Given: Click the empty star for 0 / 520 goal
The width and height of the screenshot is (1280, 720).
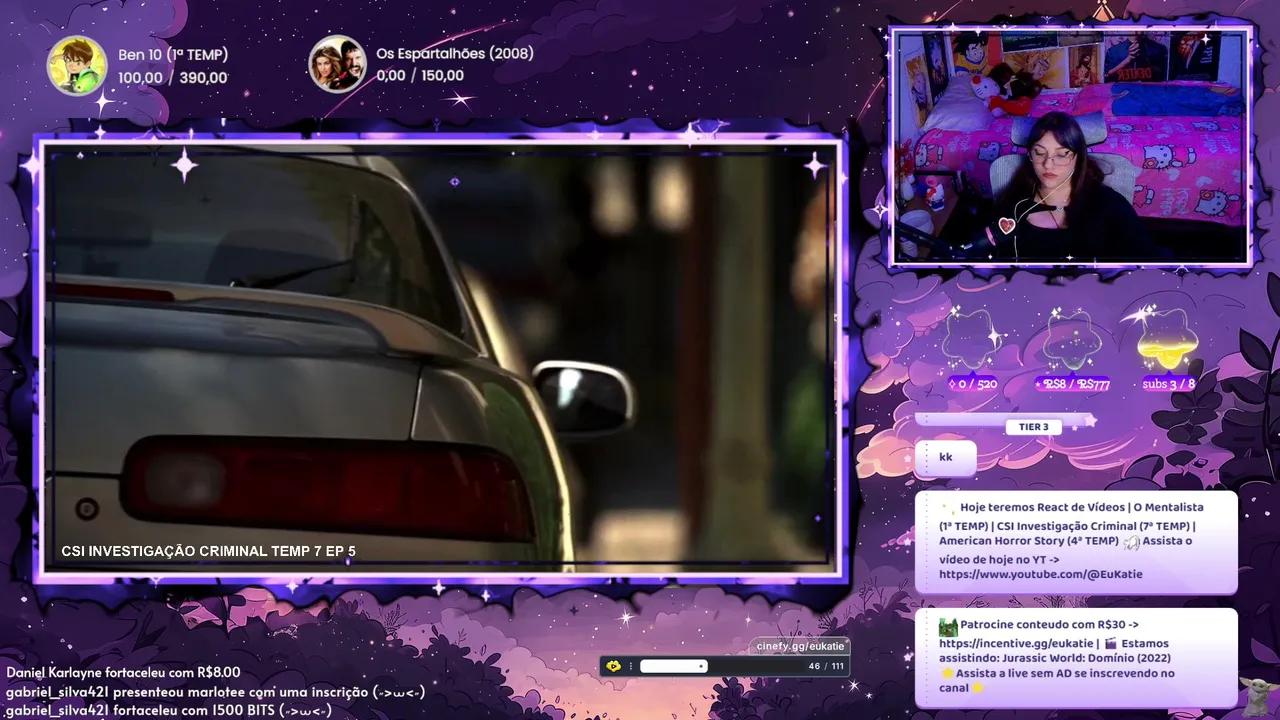Looking at the screenshot, I should point(972,338).
